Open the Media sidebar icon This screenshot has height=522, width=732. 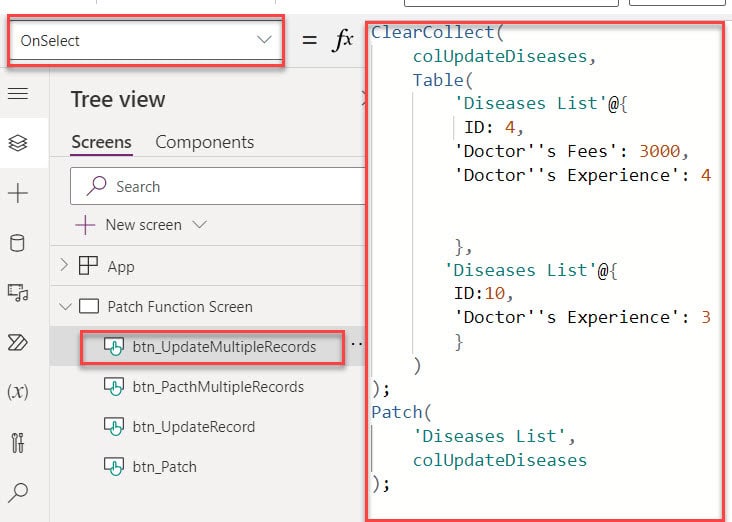(18, 292)
